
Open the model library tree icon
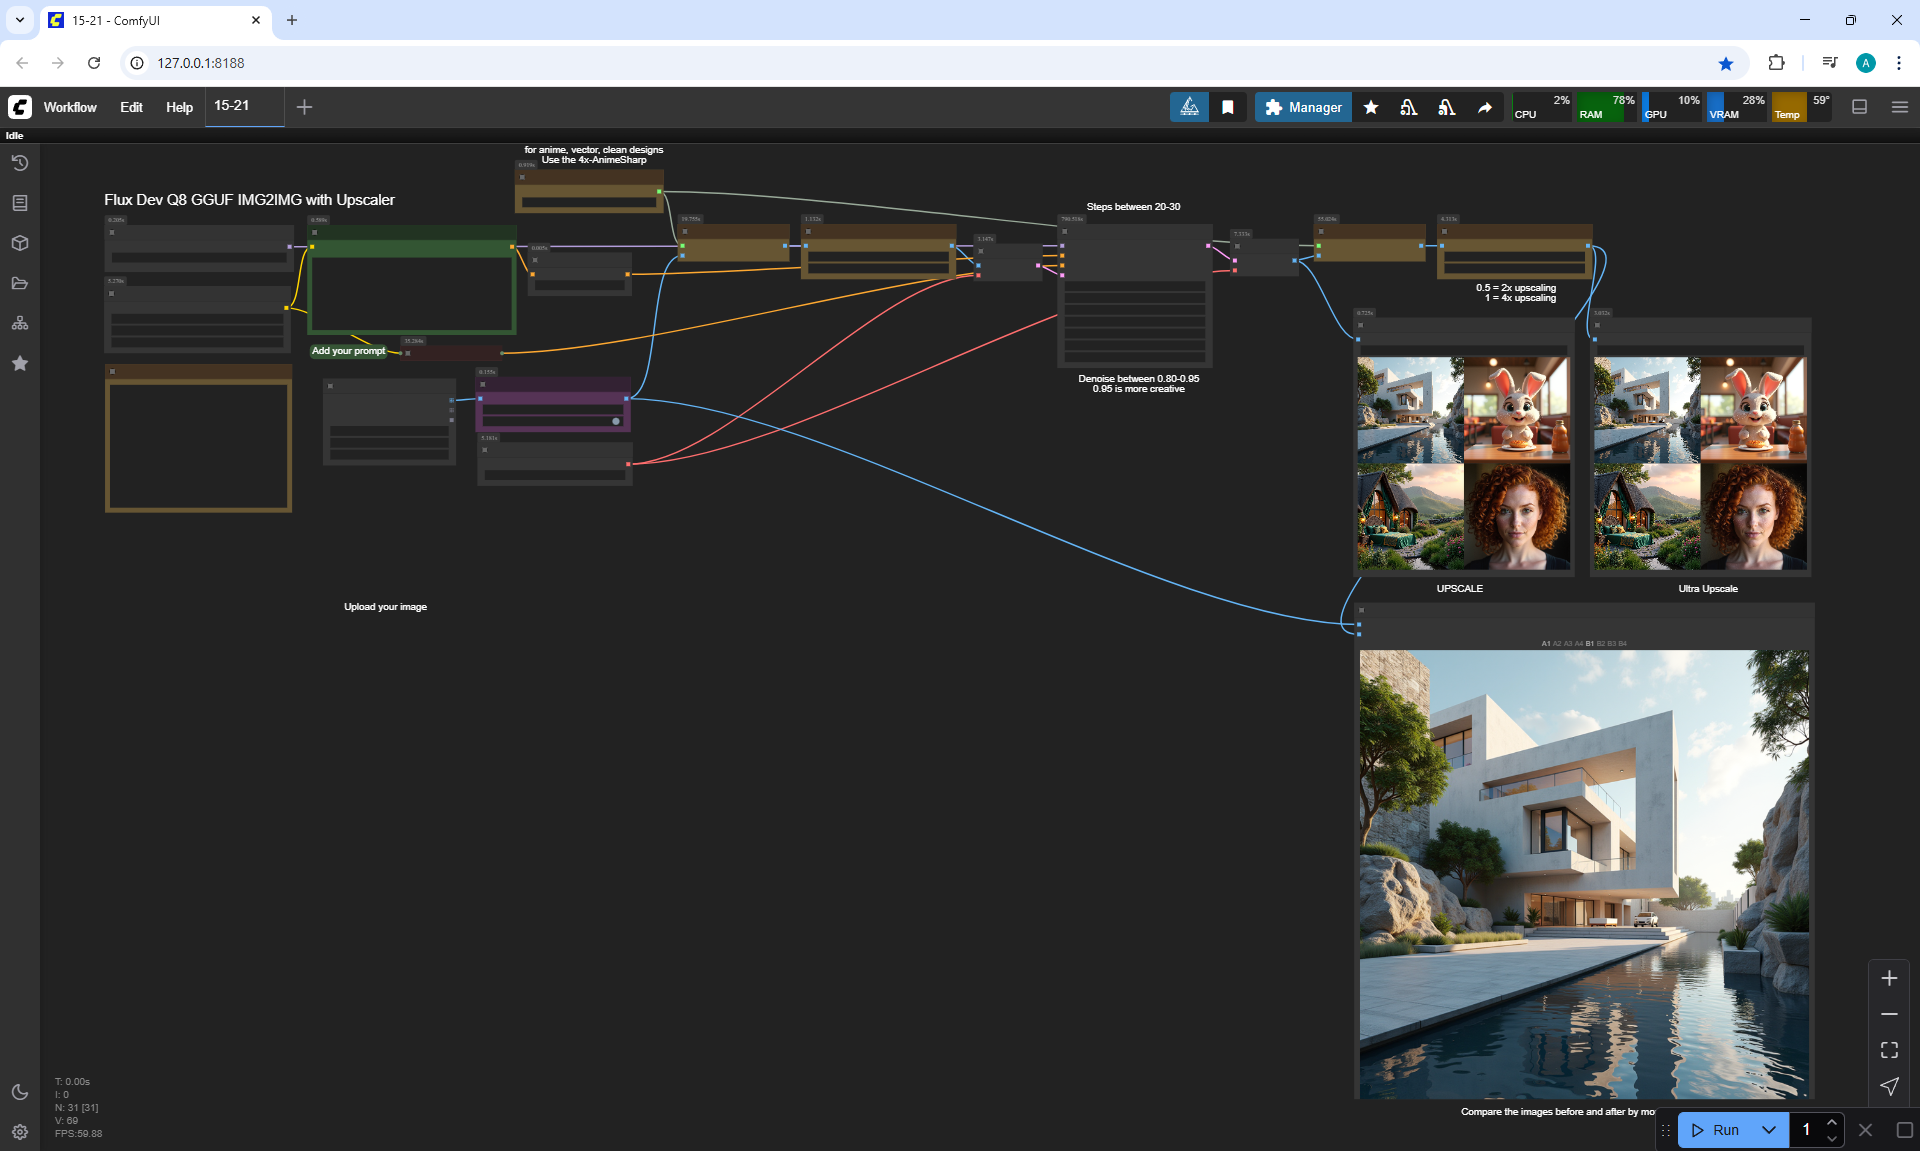point(20,323)
